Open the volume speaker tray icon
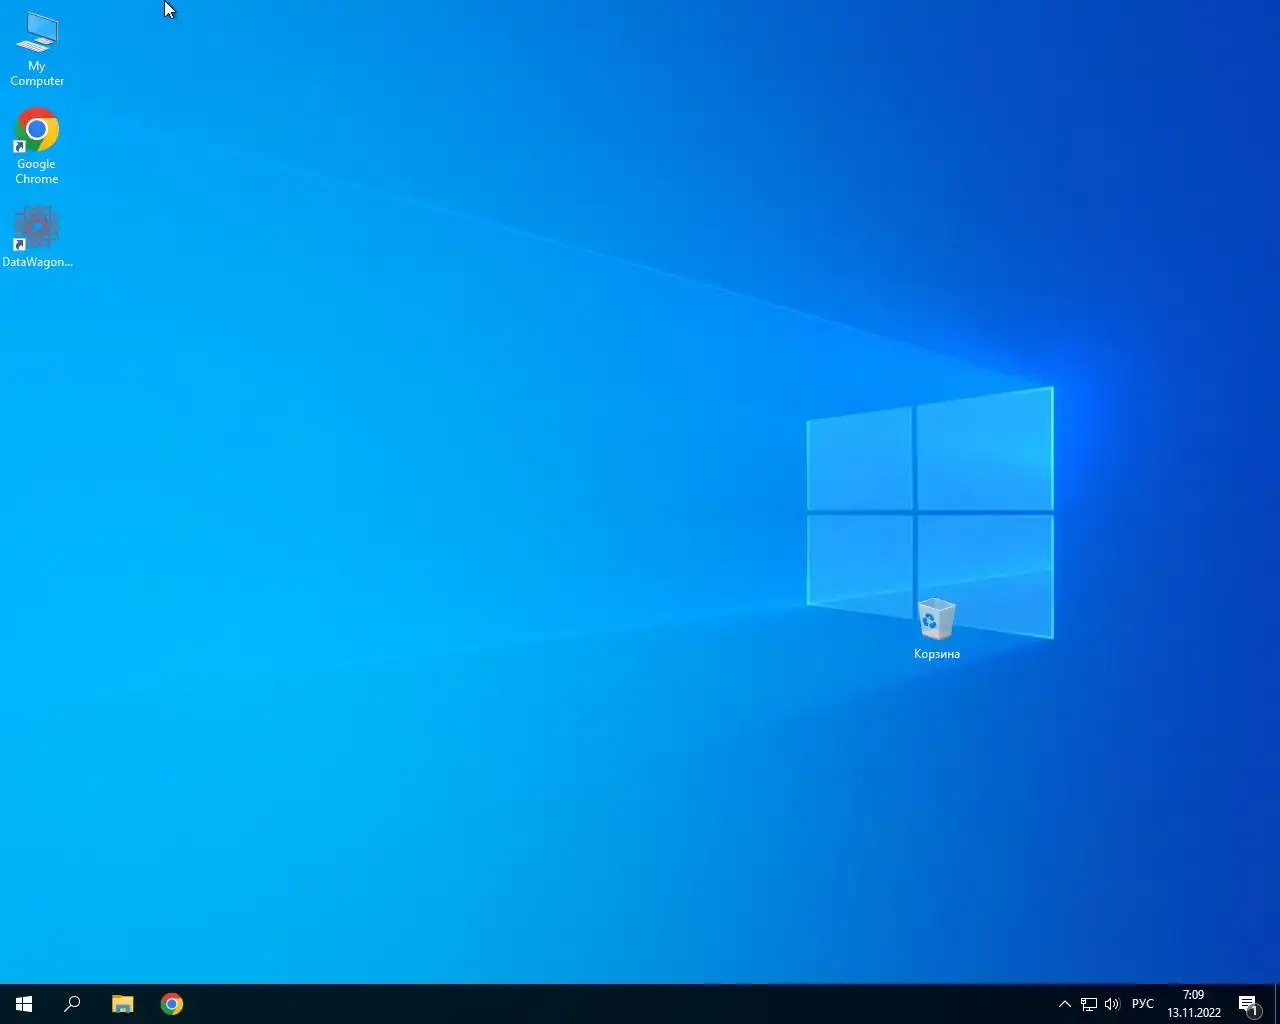This screenshot has width=1280, height=1024. point(1112,1004)
